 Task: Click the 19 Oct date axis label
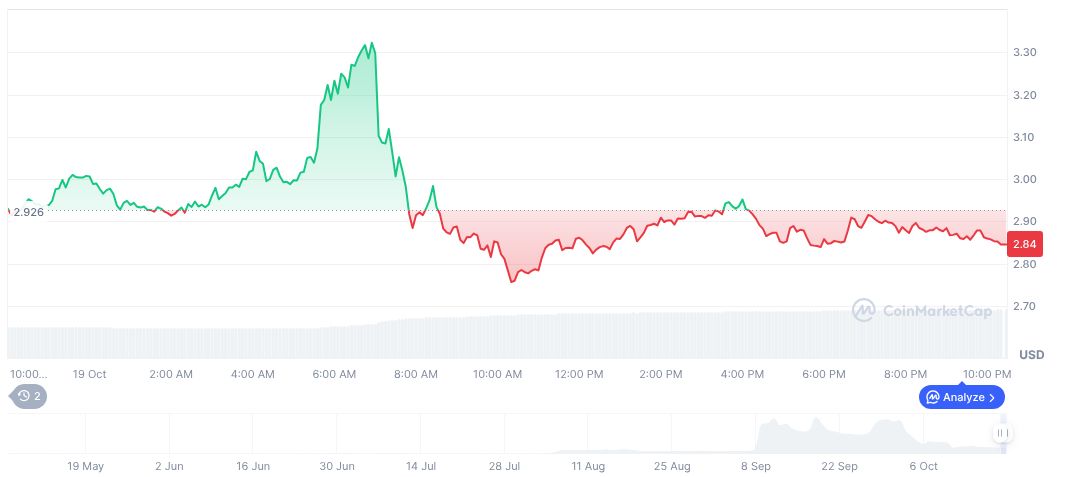89,374
